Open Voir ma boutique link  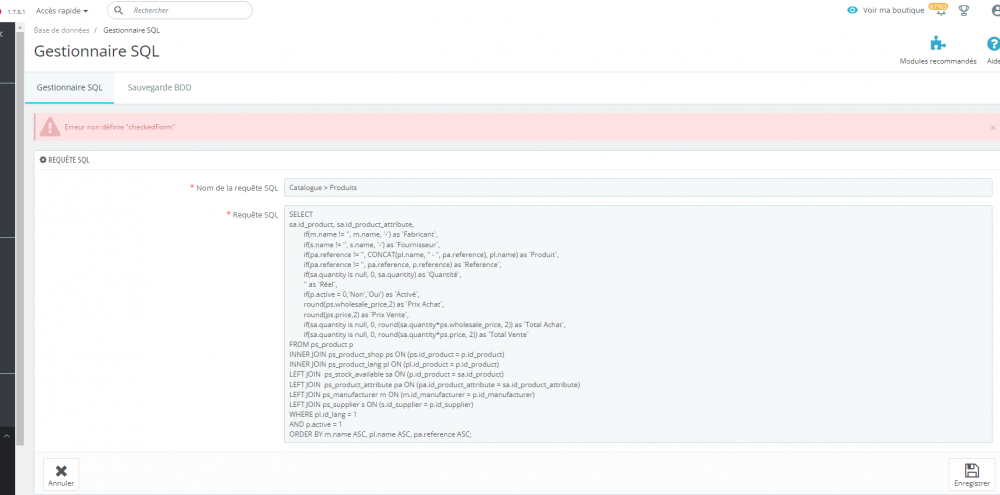pyautogui.click(x=893, y=10)
